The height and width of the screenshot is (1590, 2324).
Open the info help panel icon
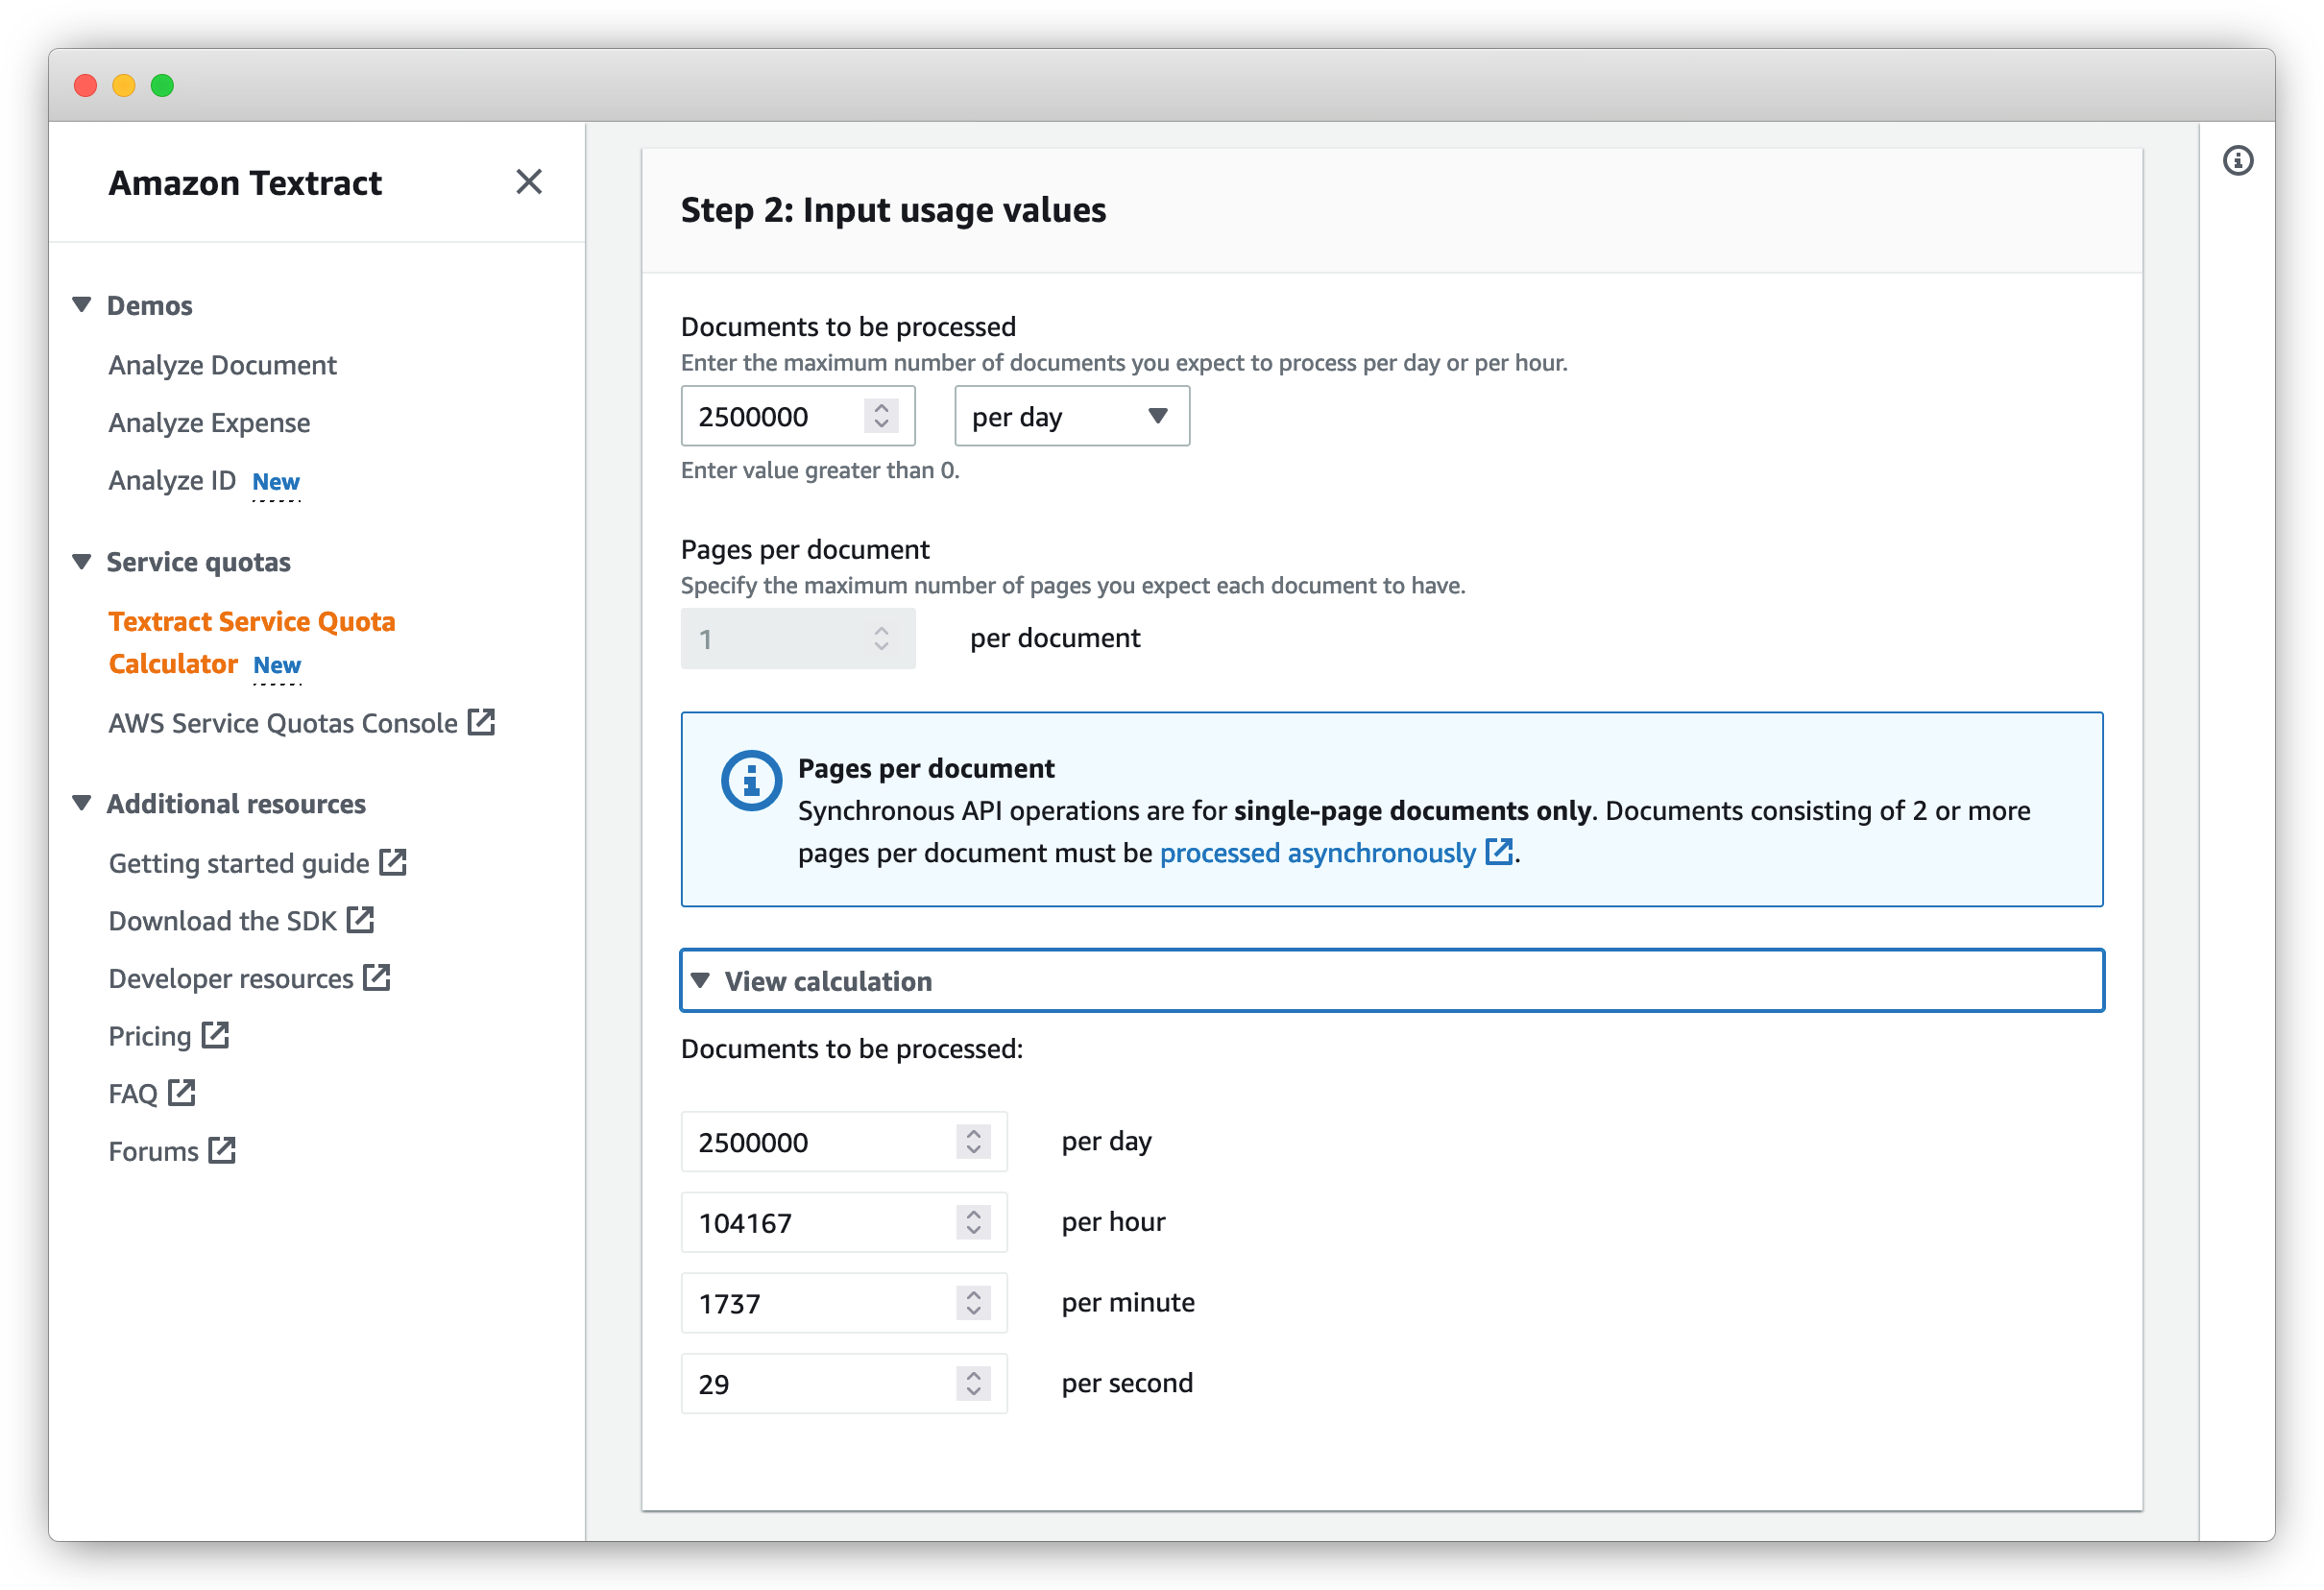[x=2237, y=160]
